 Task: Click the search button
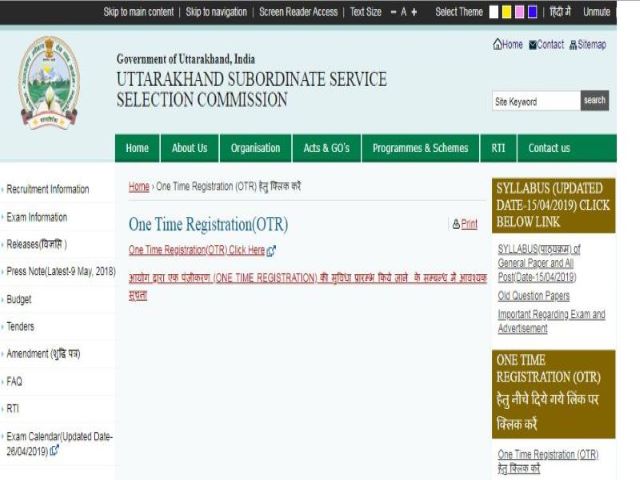[x=595, y=100]
